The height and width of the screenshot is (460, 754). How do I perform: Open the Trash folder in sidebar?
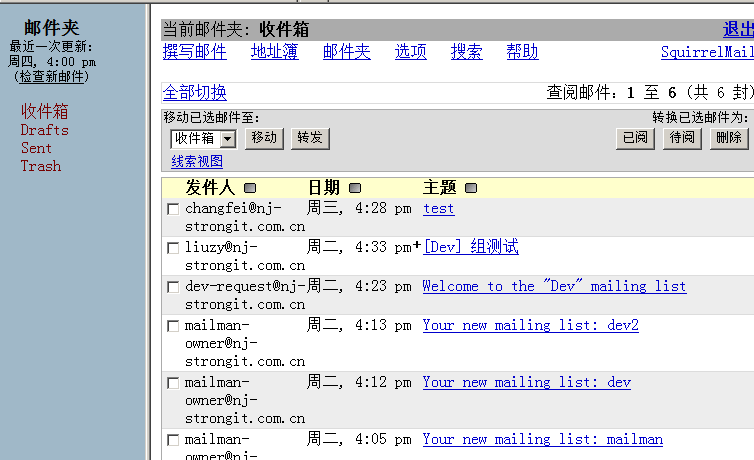41,166
